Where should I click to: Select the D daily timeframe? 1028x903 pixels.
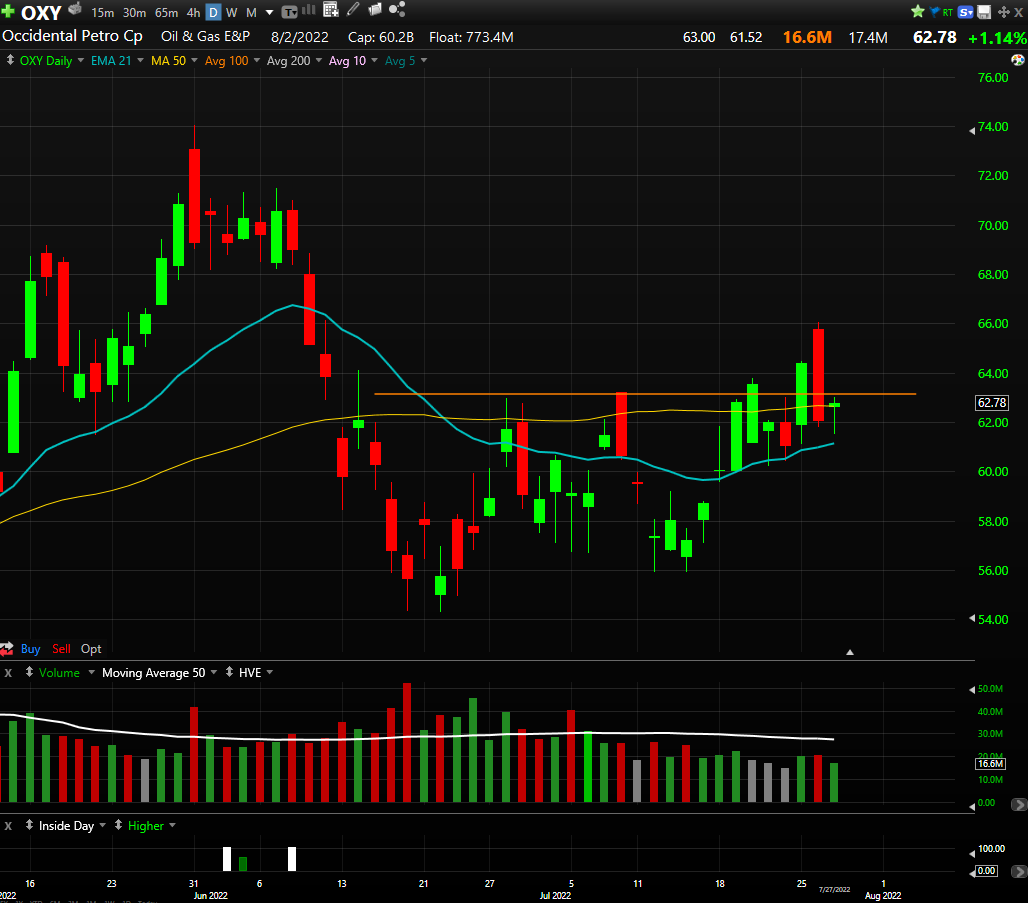[x=213, y=12]
